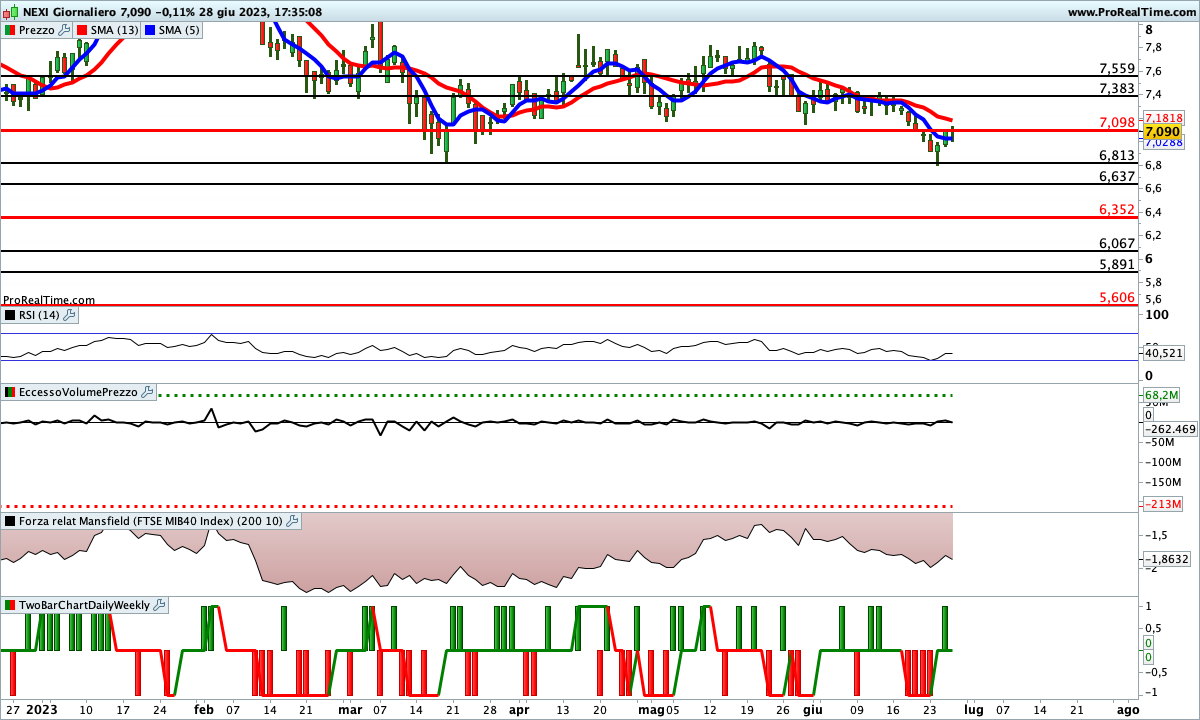Open Prezzo settings wrench icon

(x=65, y=31)
